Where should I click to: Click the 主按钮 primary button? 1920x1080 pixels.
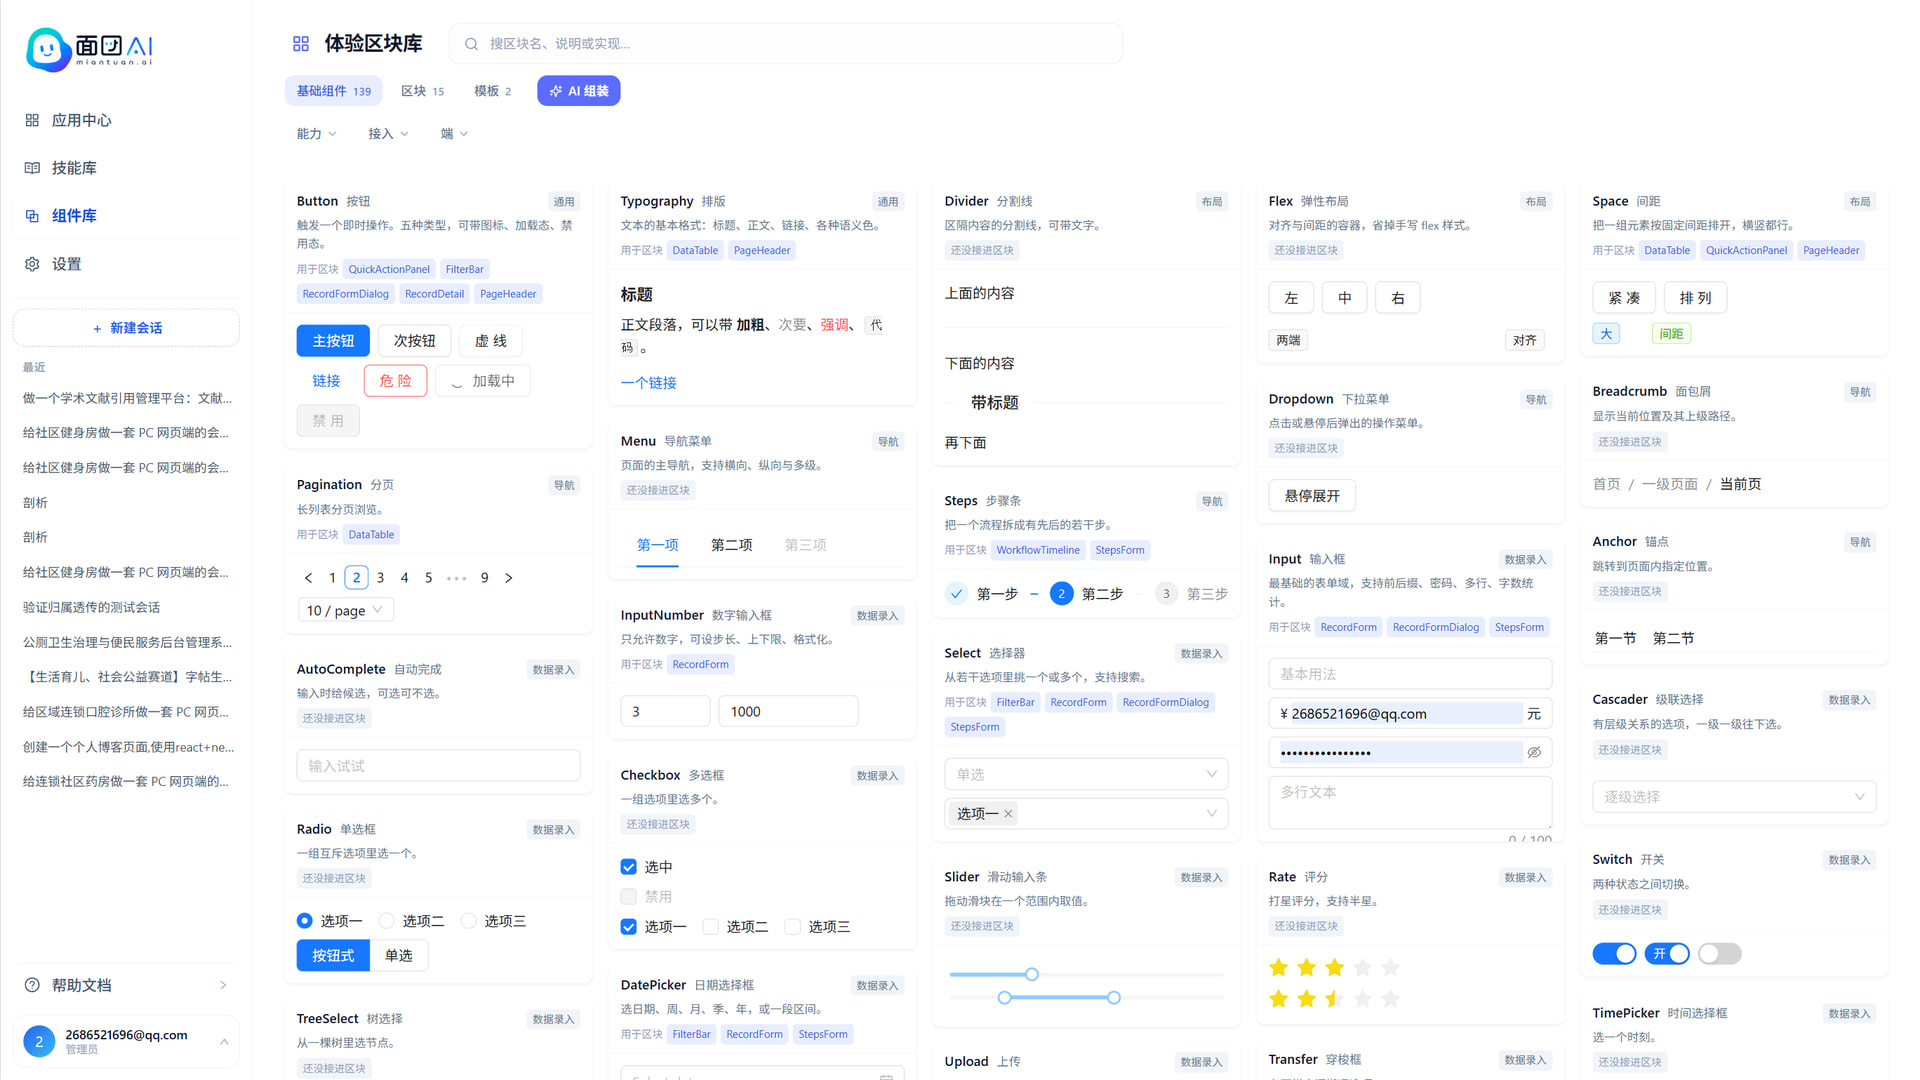(333, 341)
